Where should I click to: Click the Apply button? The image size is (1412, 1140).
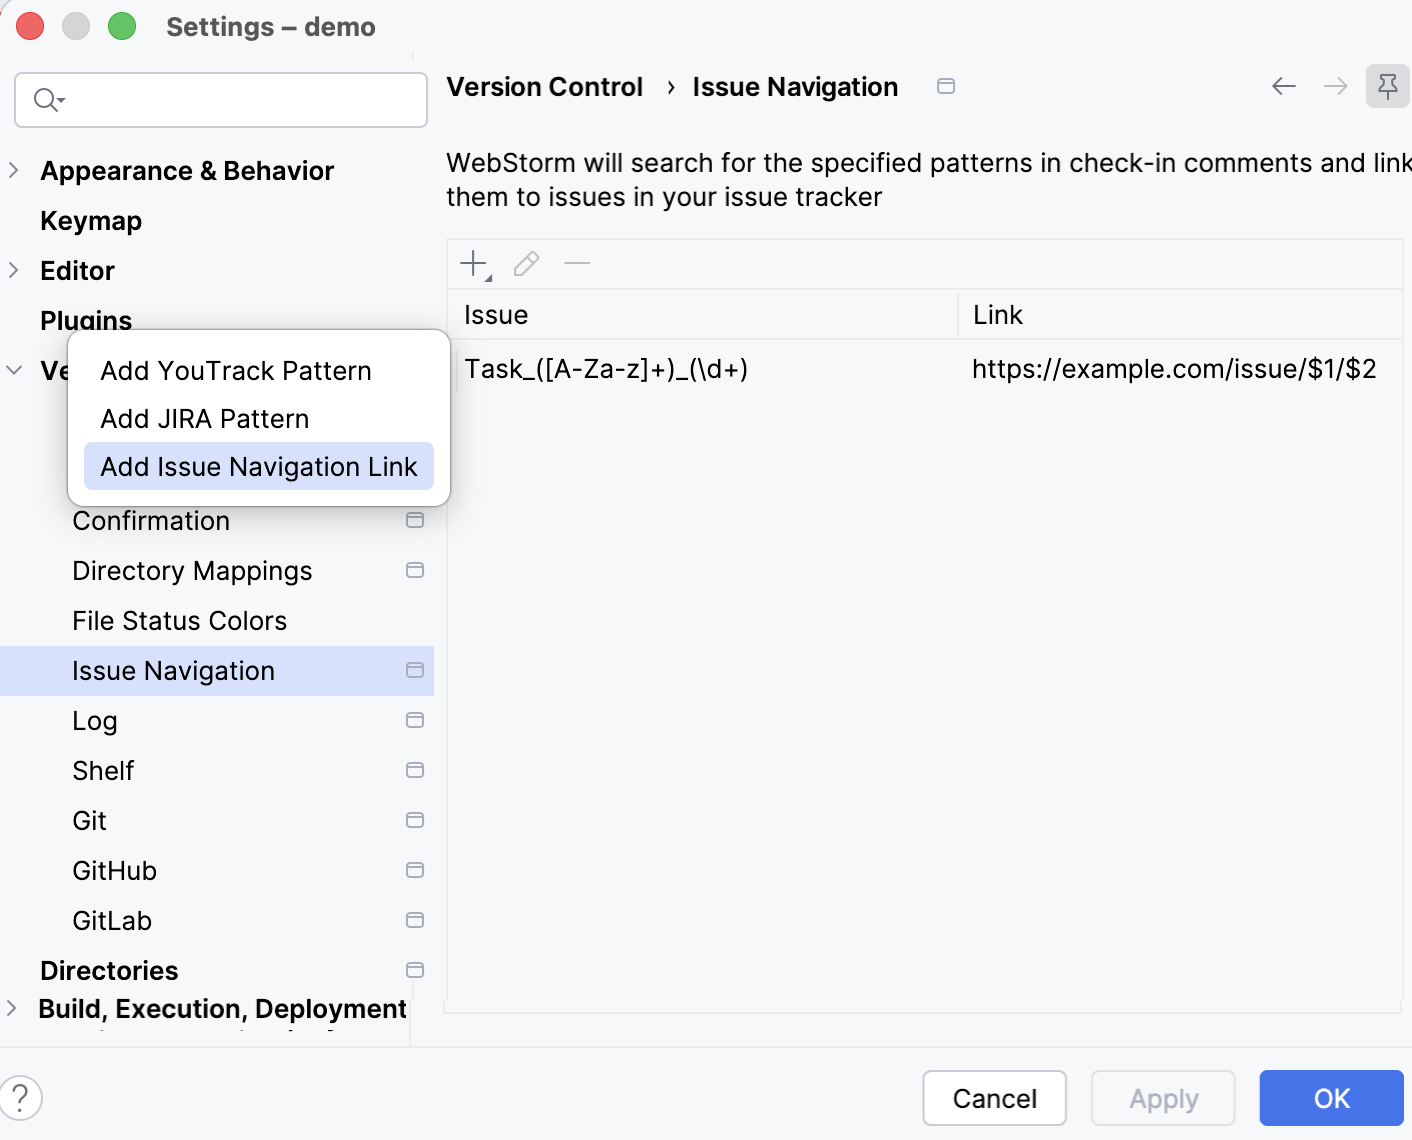[1164, 1098]
